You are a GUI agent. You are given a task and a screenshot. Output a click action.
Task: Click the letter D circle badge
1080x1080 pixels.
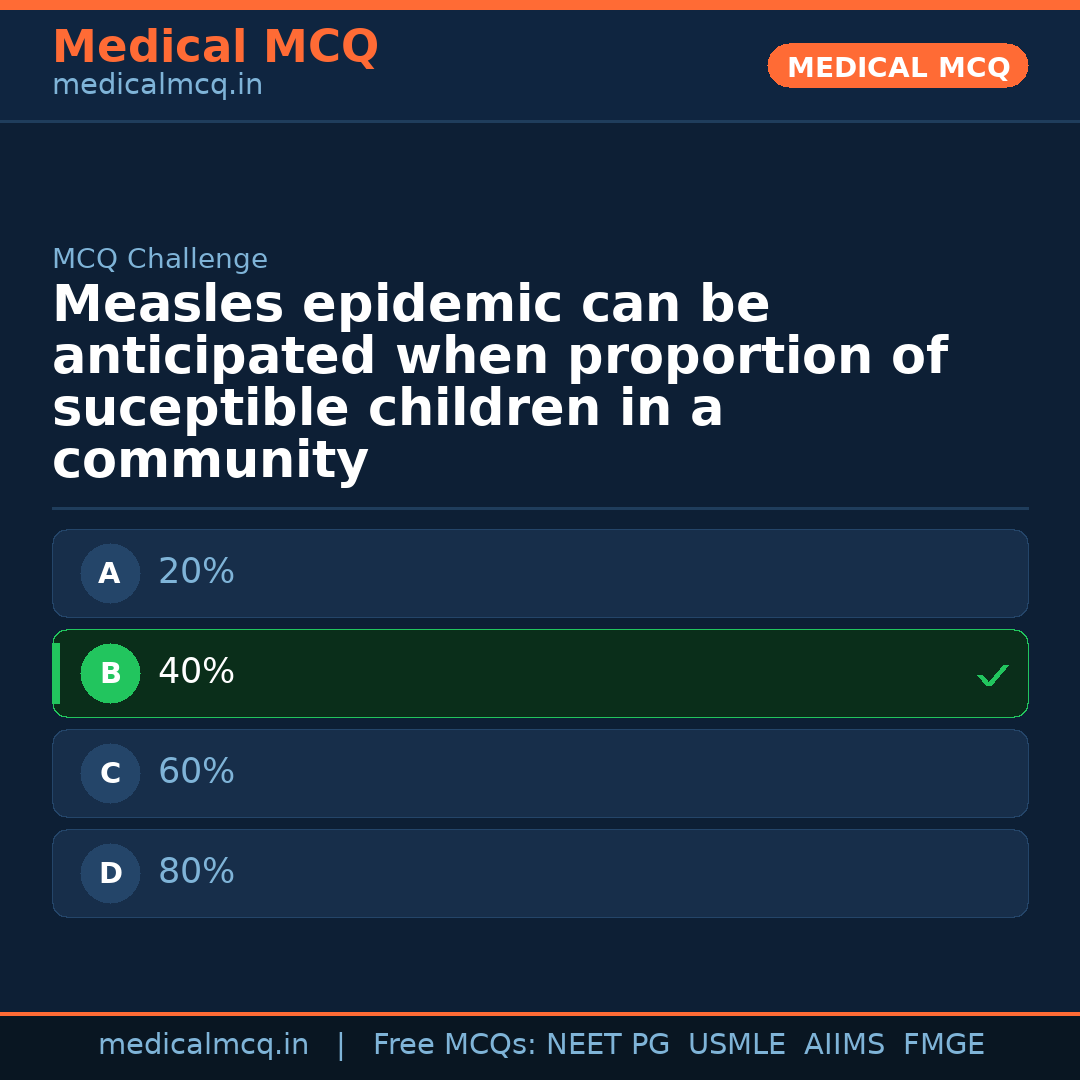(110, 874)
